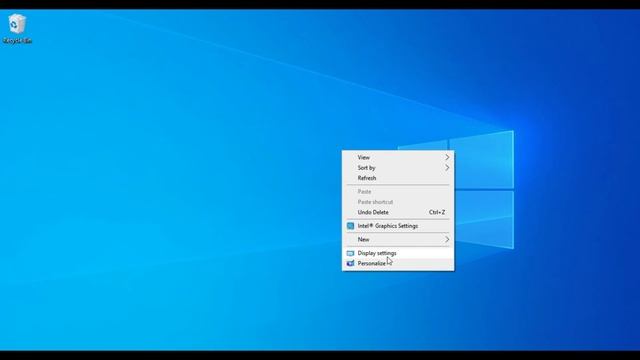Image resolution: width=640 pixels, height=360 pixels.
Task: Open the Sort by context menu entry
Action: pos(398,168)
